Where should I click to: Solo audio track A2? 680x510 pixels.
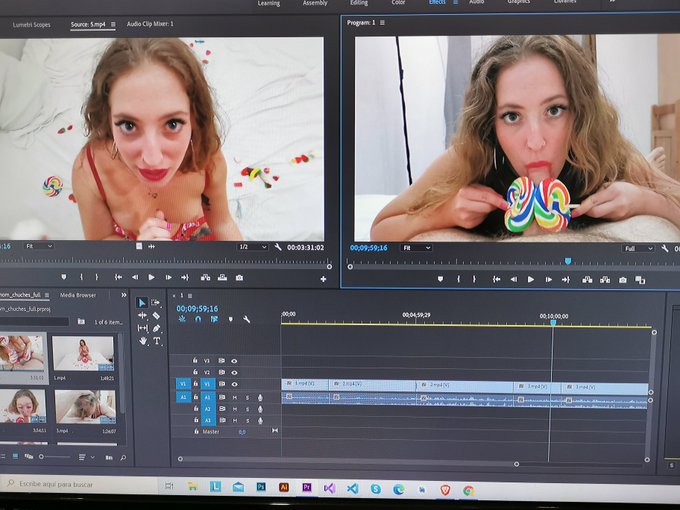point(248,409)
